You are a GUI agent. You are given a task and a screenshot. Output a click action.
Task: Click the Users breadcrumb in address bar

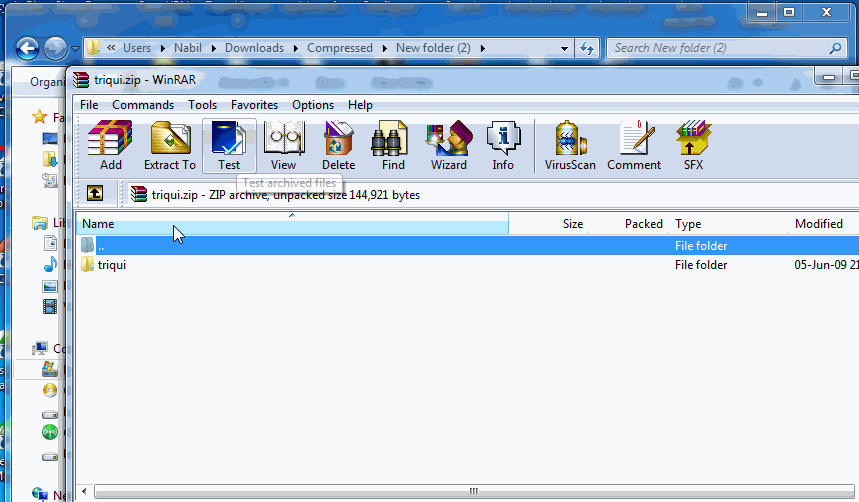[136, 48]
